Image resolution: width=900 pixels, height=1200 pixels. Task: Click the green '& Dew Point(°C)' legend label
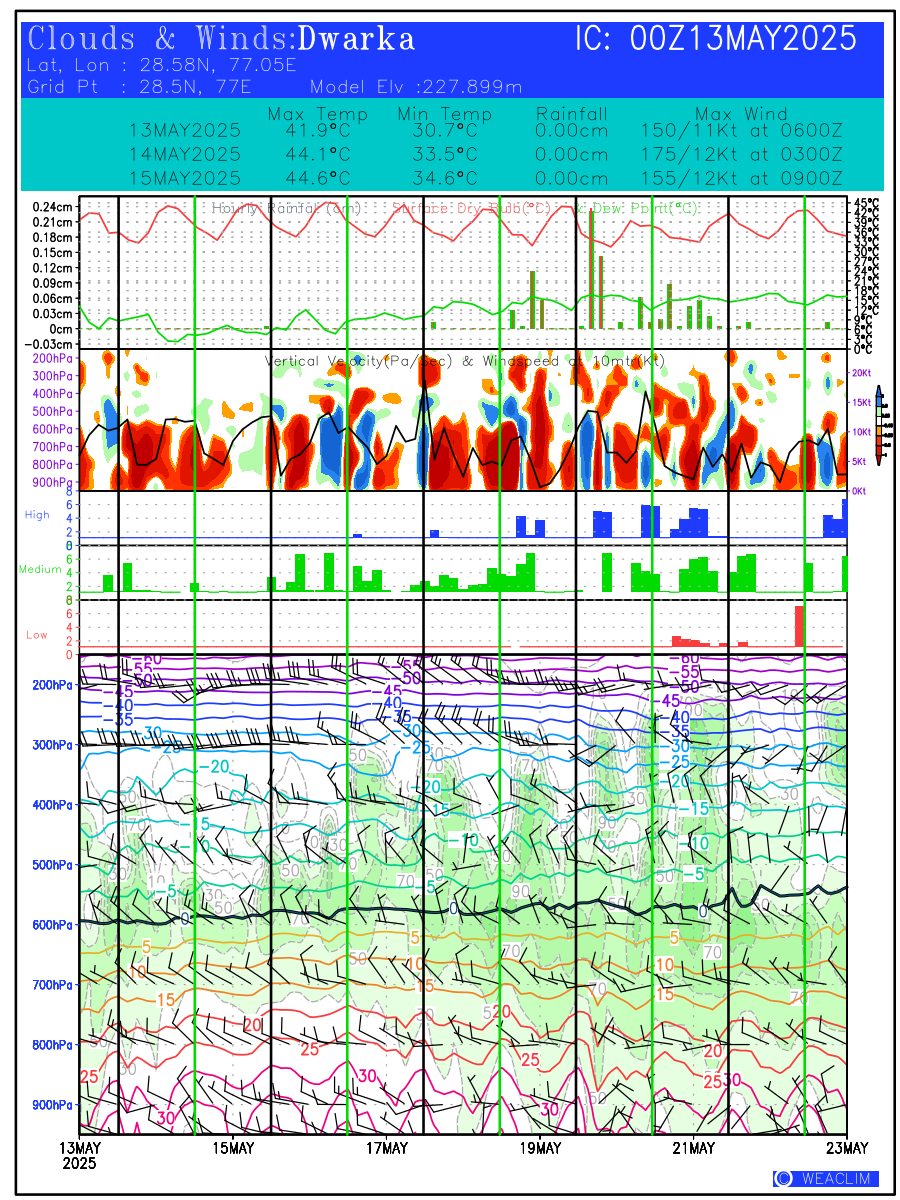tap(637, 208)
